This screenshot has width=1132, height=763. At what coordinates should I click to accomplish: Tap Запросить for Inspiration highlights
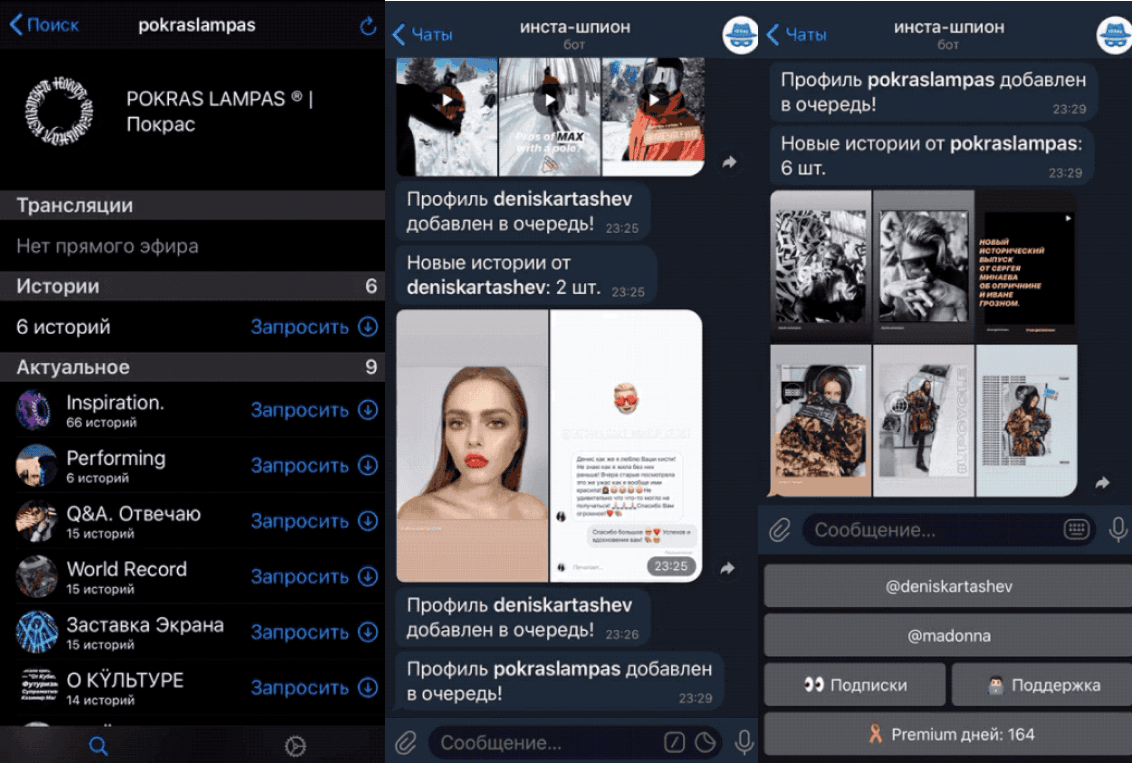313,410
